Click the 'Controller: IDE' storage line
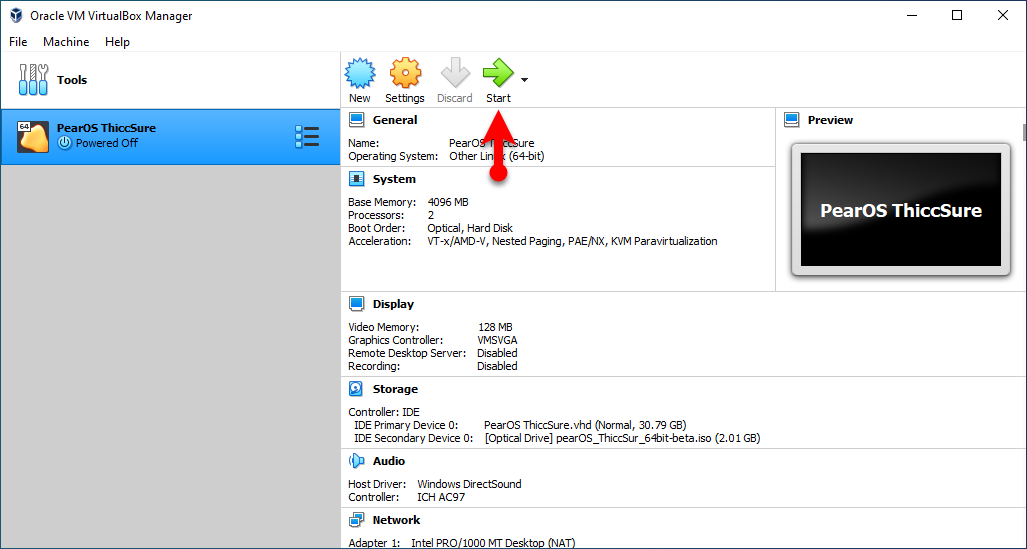Screen dimensions: 1027x549 [x=384, y=412]
